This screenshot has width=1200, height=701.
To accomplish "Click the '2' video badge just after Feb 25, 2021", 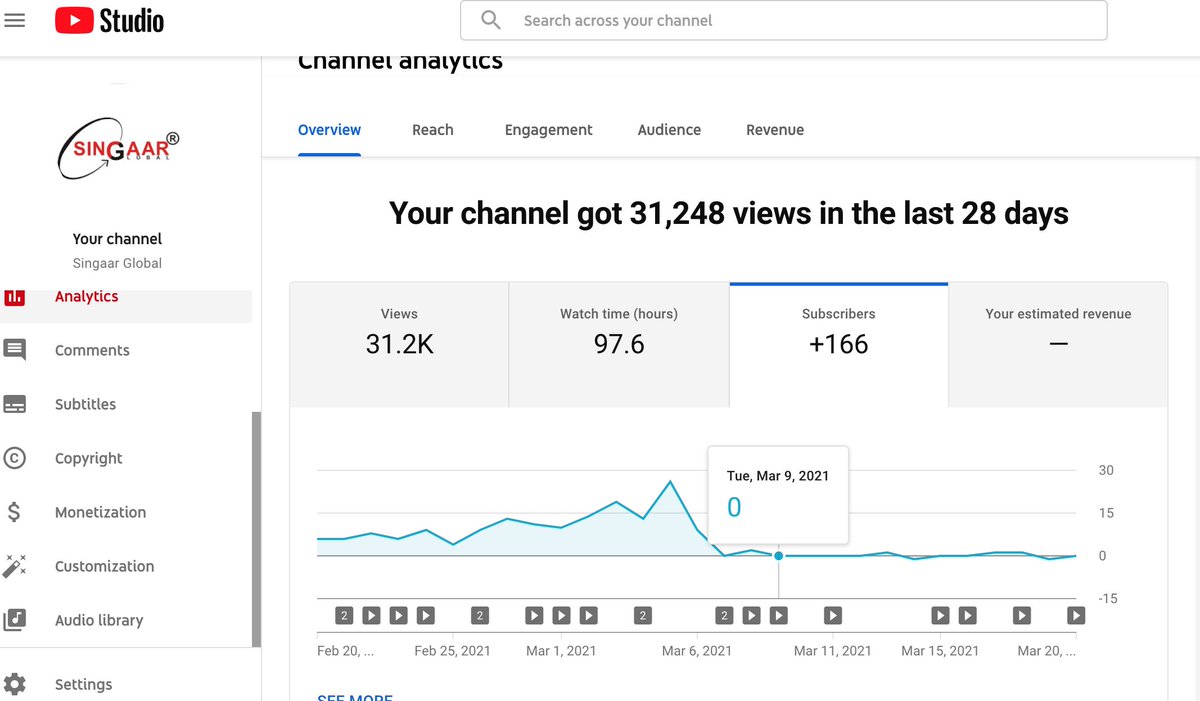I will click(480, 615).
